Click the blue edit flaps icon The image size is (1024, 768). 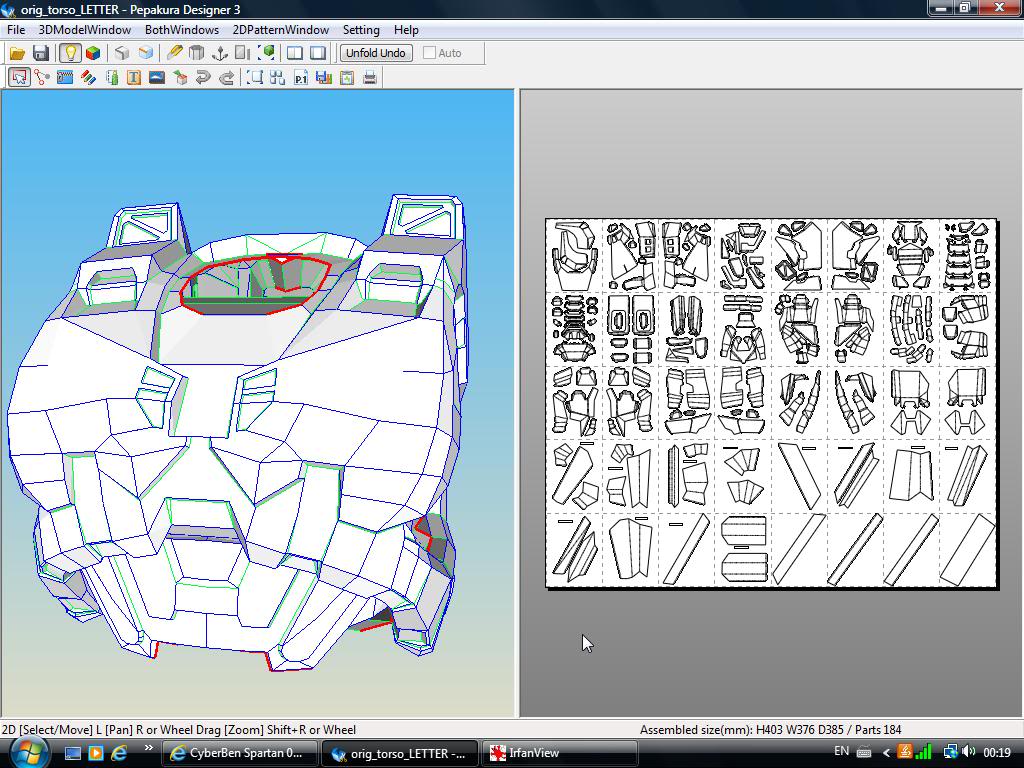pos(65,78)
